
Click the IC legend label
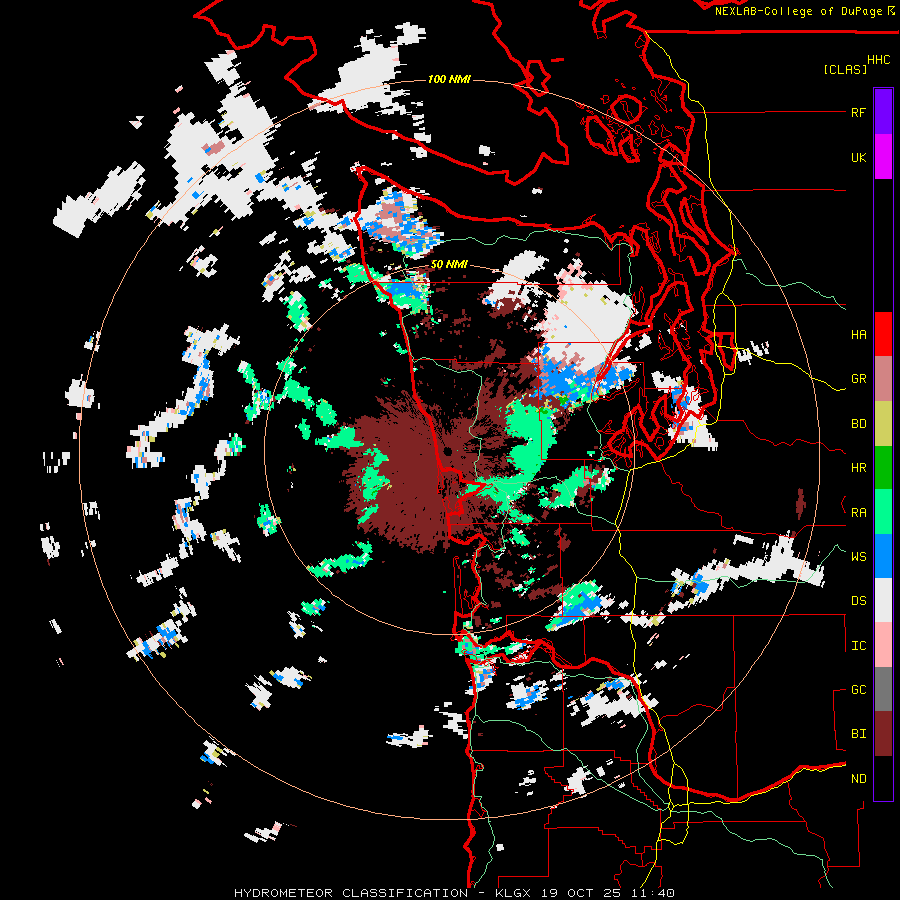(x=858, y=646)
